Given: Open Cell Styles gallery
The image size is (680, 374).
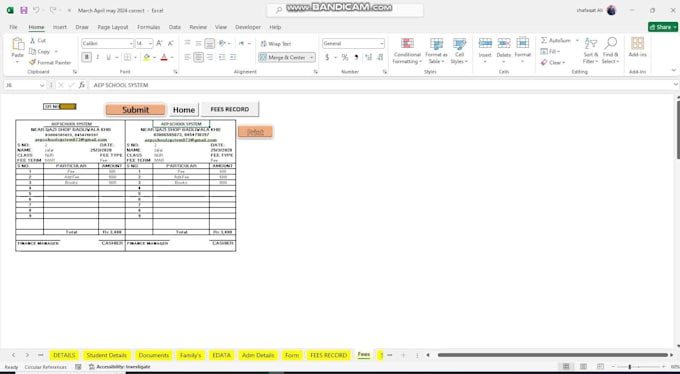Looking at the screenshot, I should click(x=459, y=51).
